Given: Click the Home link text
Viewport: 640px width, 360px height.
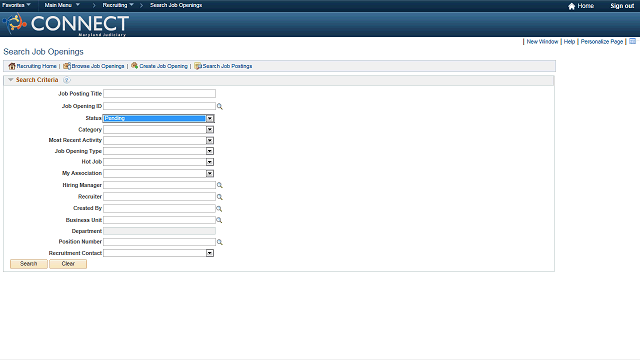Looking at the screenshot, I should [x=586, y=6].
